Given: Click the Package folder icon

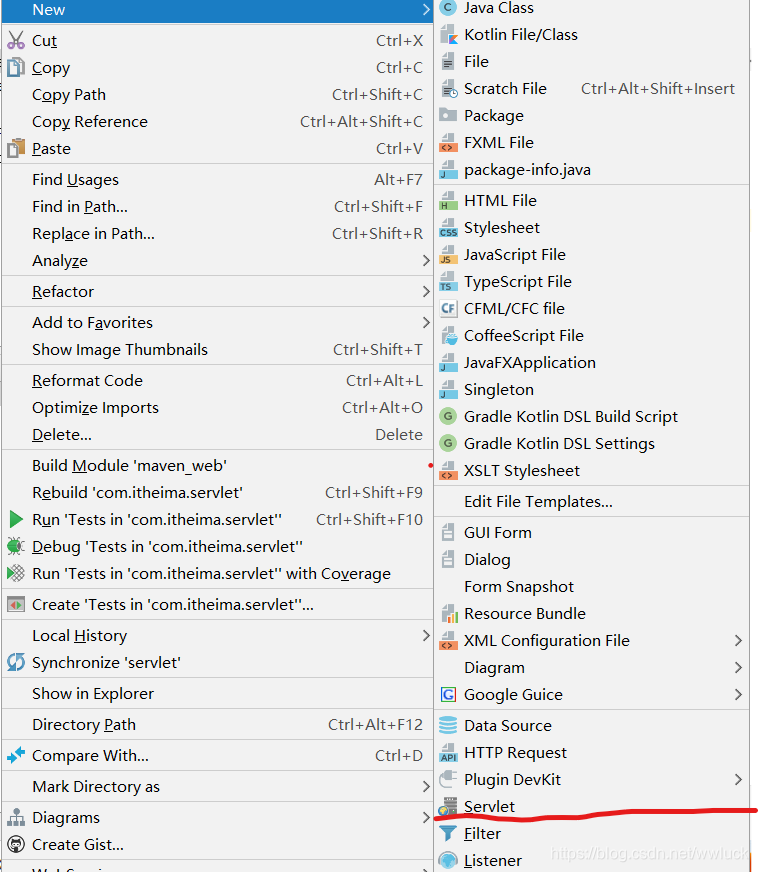Looking at the screenshot, I should coord(448,115).
